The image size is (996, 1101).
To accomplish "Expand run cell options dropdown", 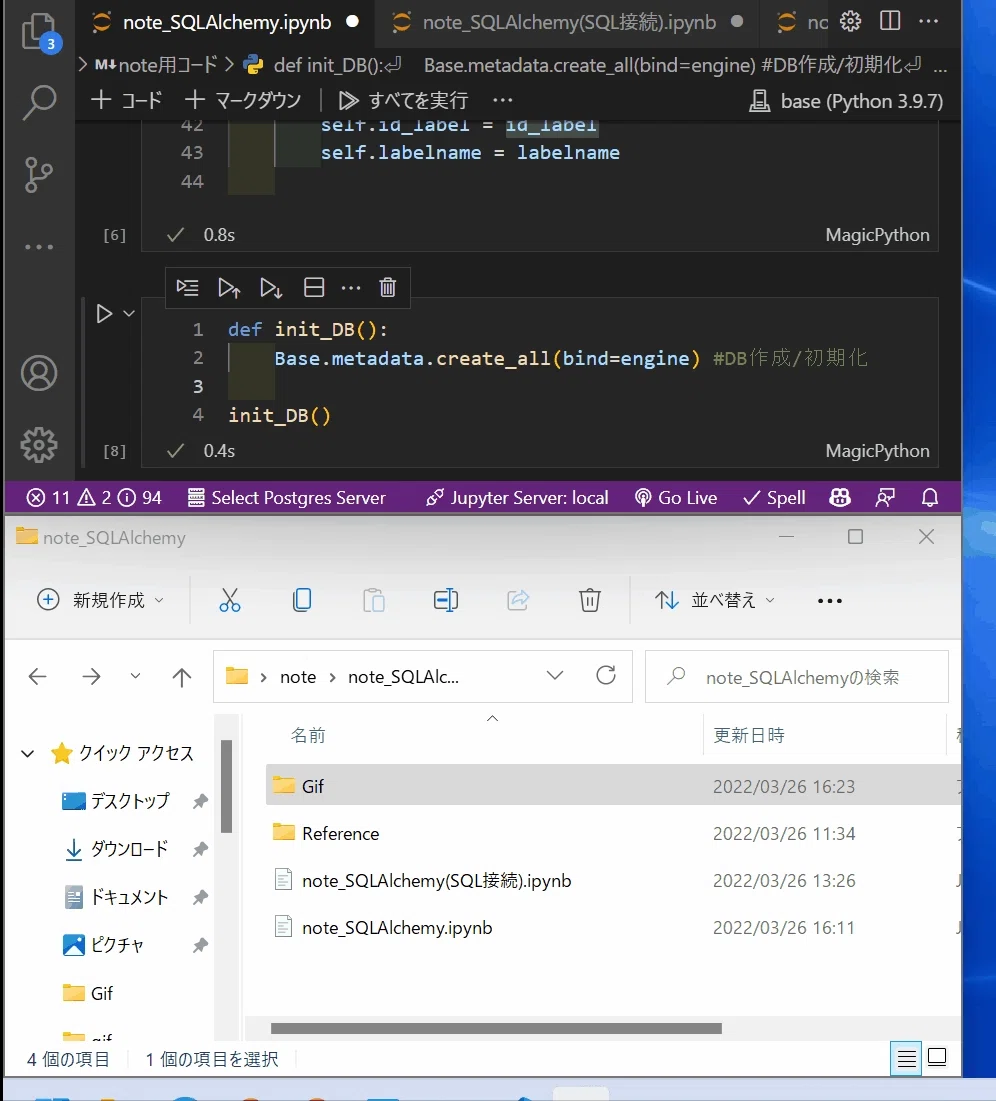I will click(x=129, y=313).
